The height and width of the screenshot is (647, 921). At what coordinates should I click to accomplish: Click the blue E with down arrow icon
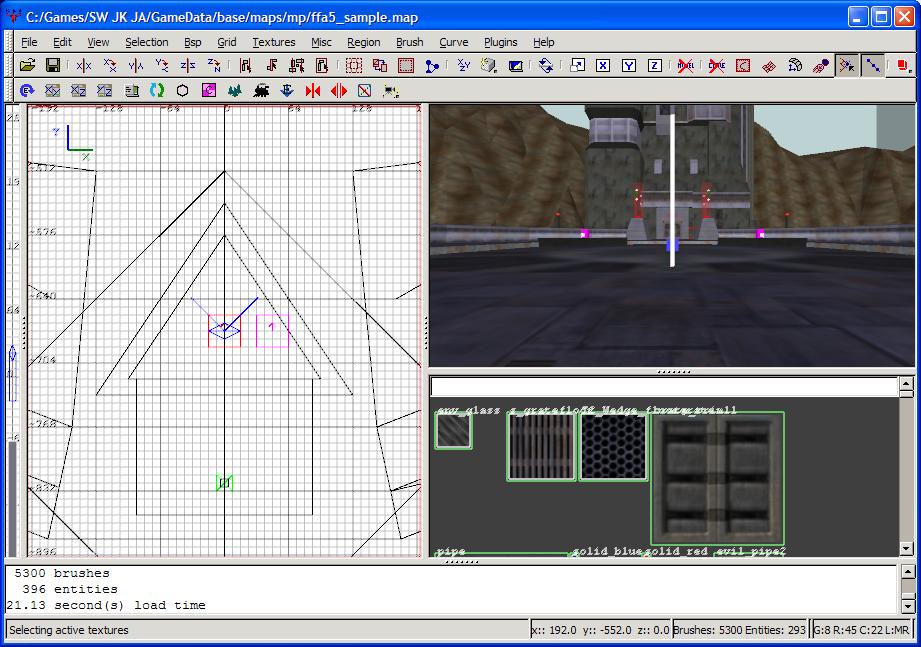coord(287,90)
